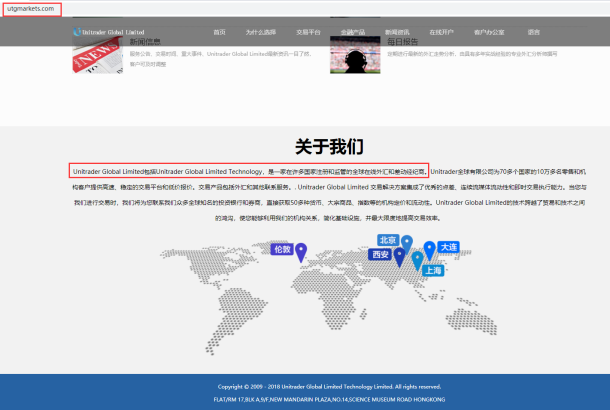Viewport: 610px width, 410px height.
Task: Open the 金融产品 nav menu item
Action: (x=353, y=32)
